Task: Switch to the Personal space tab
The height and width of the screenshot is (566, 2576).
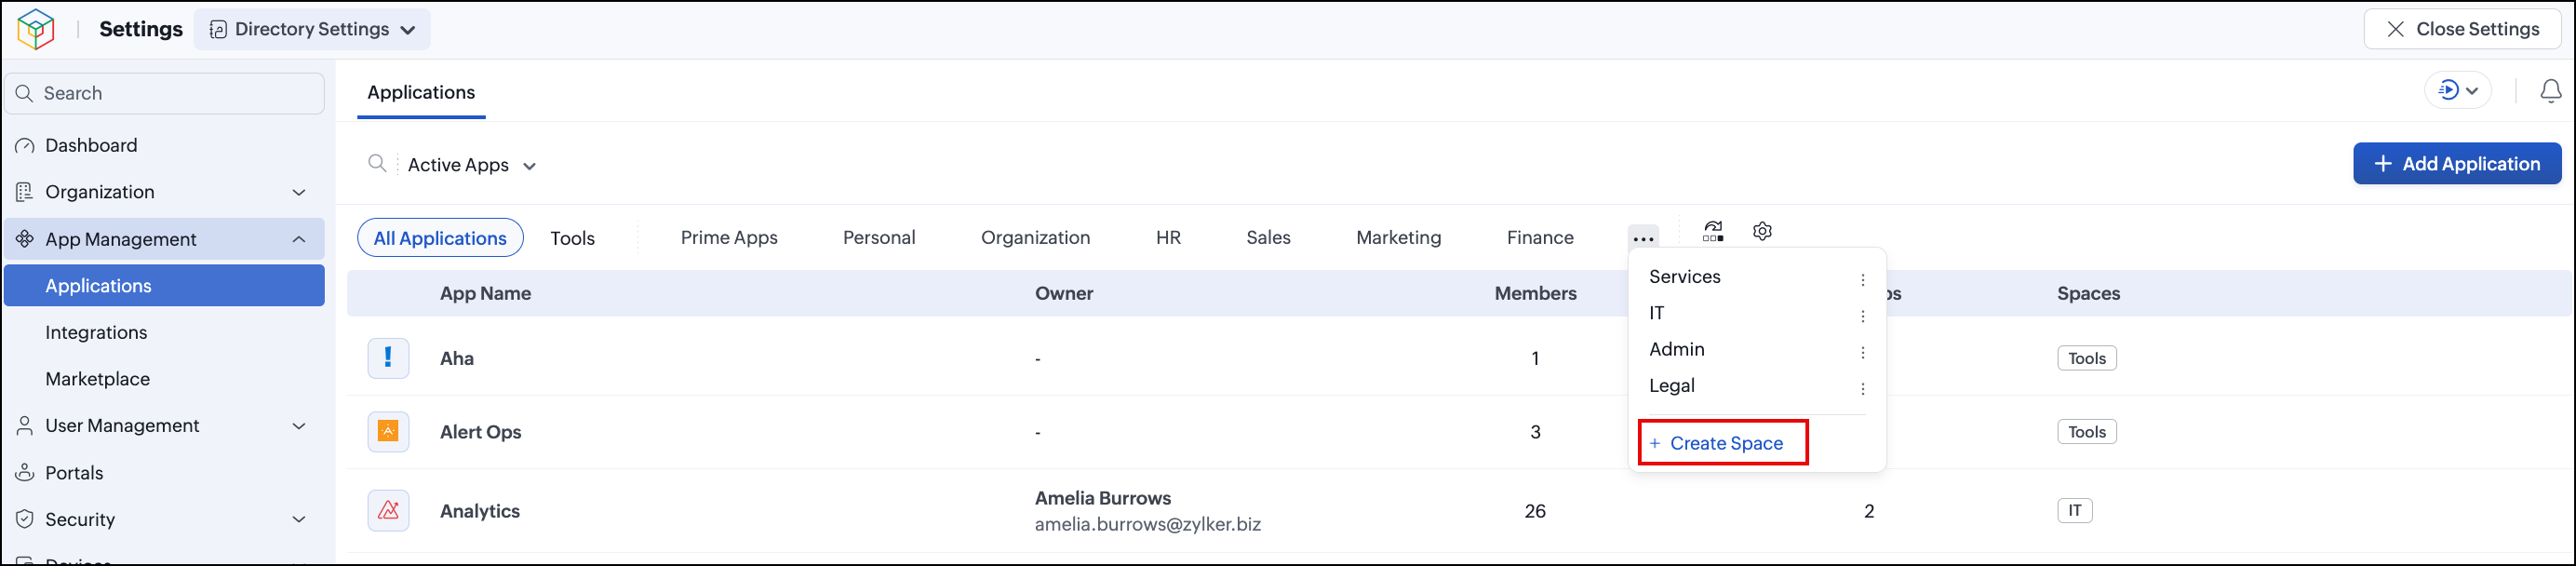Action: click(x=879, y=238)
